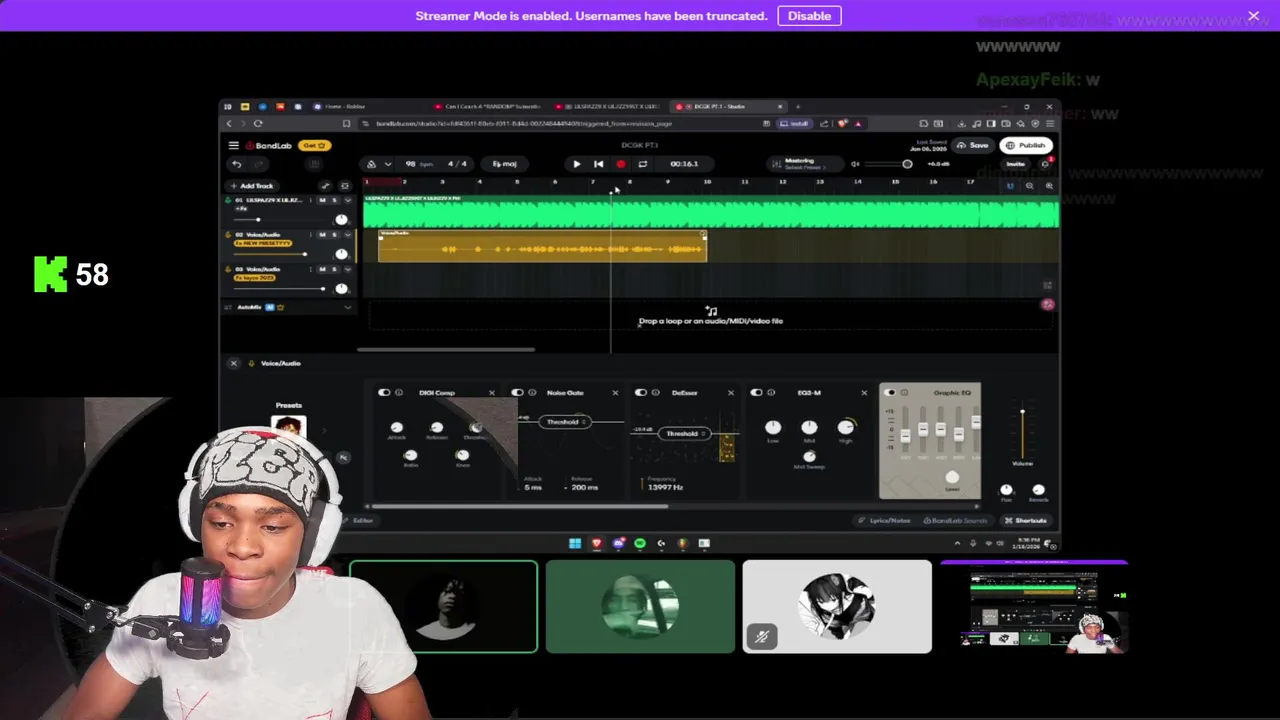The height and width of the screenshot is (720, 1280).
Task: Remove the EQ3-M effect
Action: [866, 392]
